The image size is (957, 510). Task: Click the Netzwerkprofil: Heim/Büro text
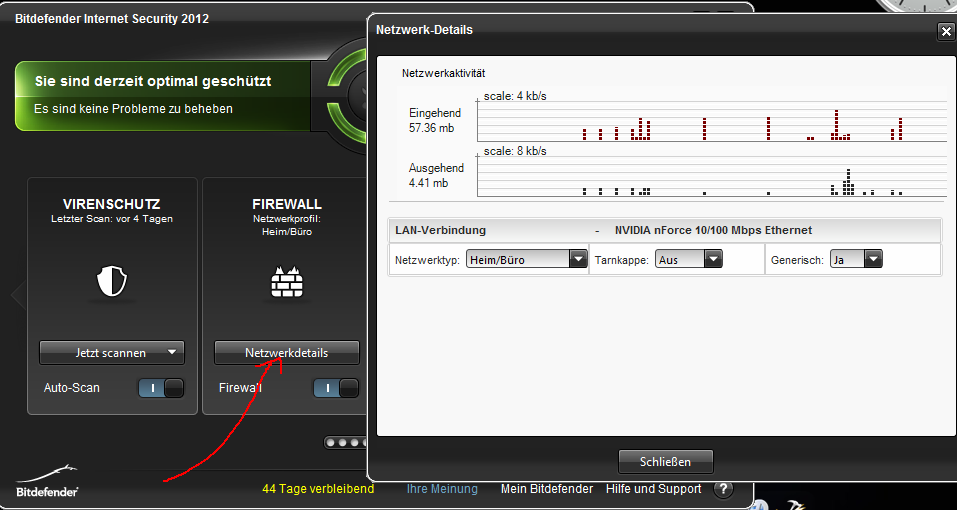pyautogui.click(x=287, y=225)
